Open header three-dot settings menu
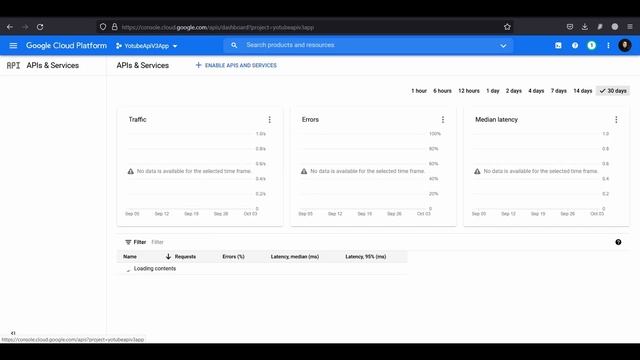Viewport: 640px width, 360px height. click(608, 45)
